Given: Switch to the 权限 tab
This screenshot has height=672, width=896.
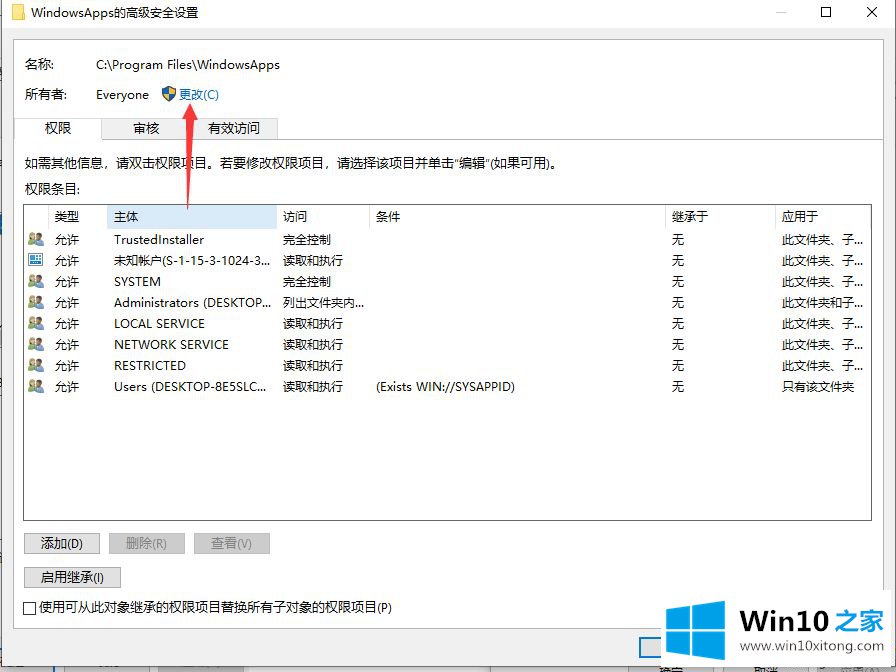Looking at the screenshot, I should pyautogui.click(x=58, y=128).
